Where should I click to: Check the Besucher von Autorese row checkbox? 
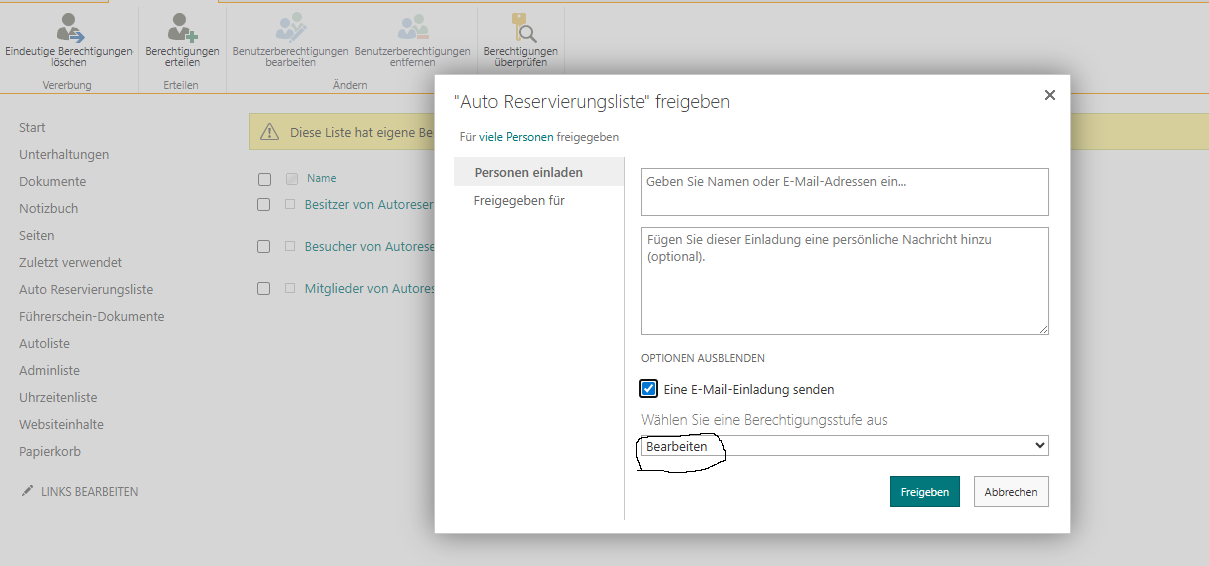click(264, 246)
